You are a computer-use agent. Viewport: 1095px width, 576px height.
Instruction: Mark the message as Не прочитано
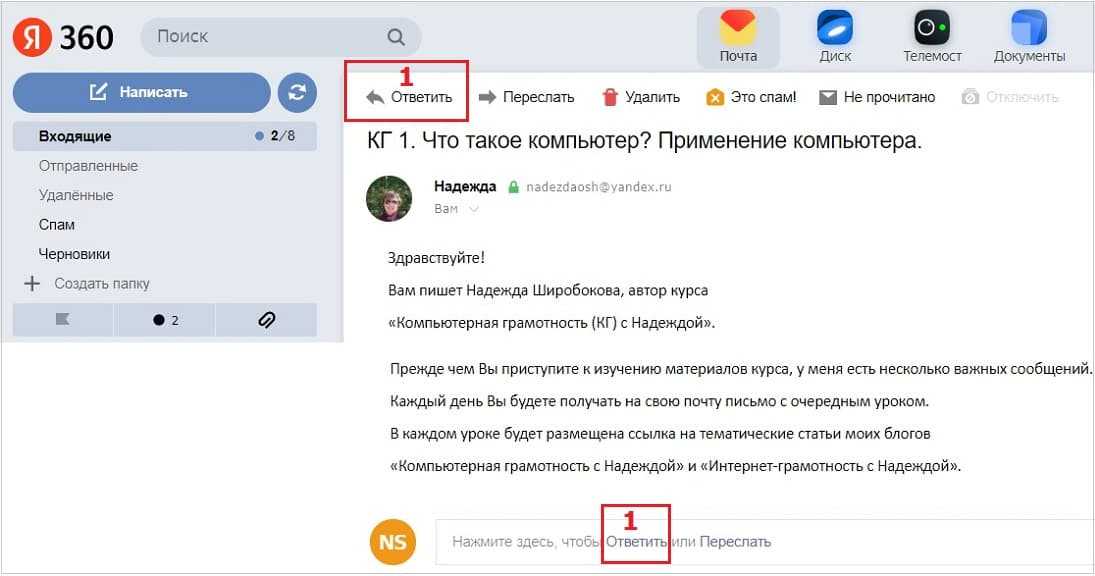click(876, 97)
